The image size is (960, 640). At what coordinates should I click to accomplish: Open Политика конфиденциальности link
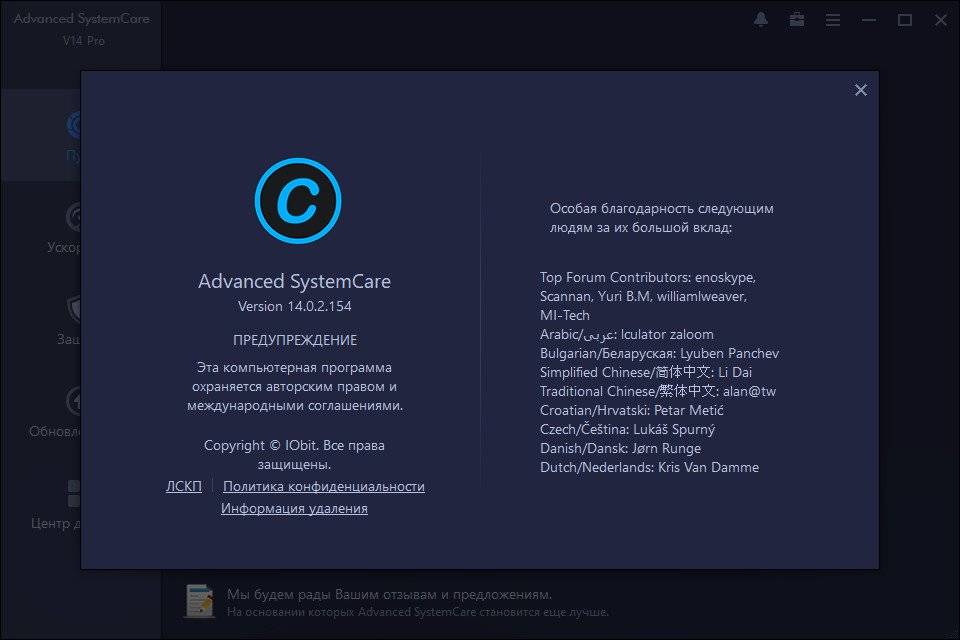point(323,486)
